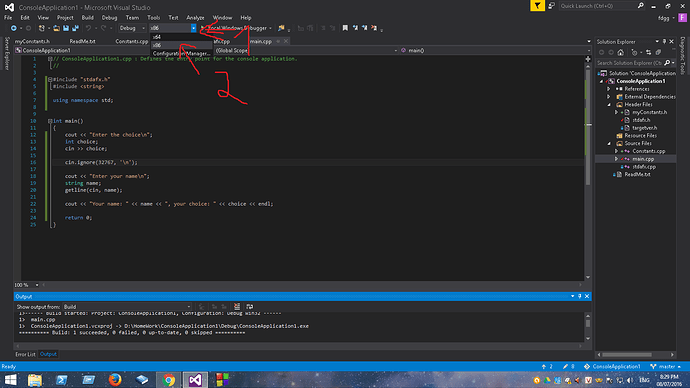Toggle word wrap in Output panel
Screen dimensions: 690x388
pyautogui.click(x=250, y=307)
